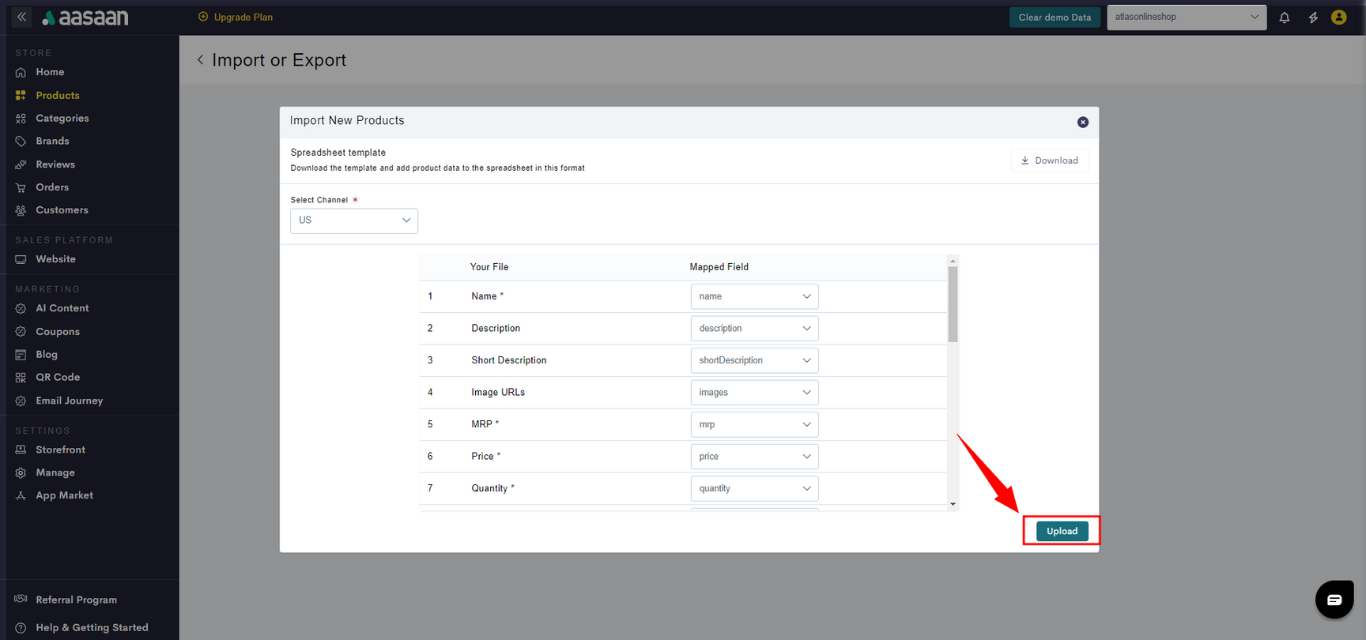This screenshot has height=640, width=1366.
Task: Collapse the sidebar with double-chevron icon
Action: click(x=21, y=17)
